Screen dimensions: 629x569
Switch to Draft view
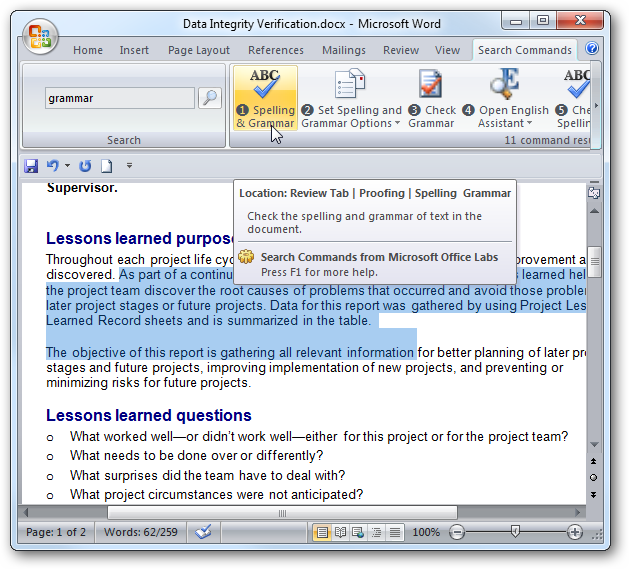pyautogui.click(x=395, y=532)
